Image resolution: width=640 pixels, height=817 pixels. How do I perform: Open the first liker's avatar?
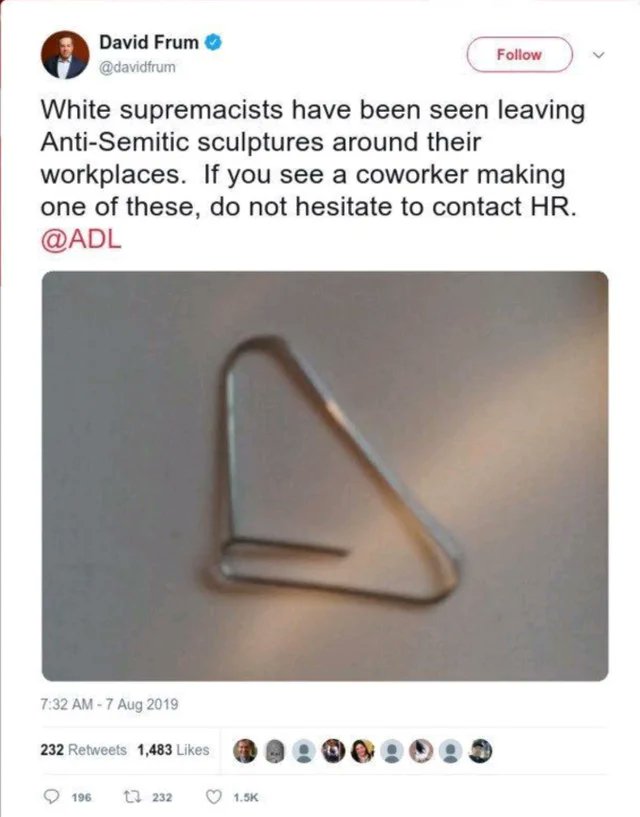pyautogui.click(x=245, y=751)
